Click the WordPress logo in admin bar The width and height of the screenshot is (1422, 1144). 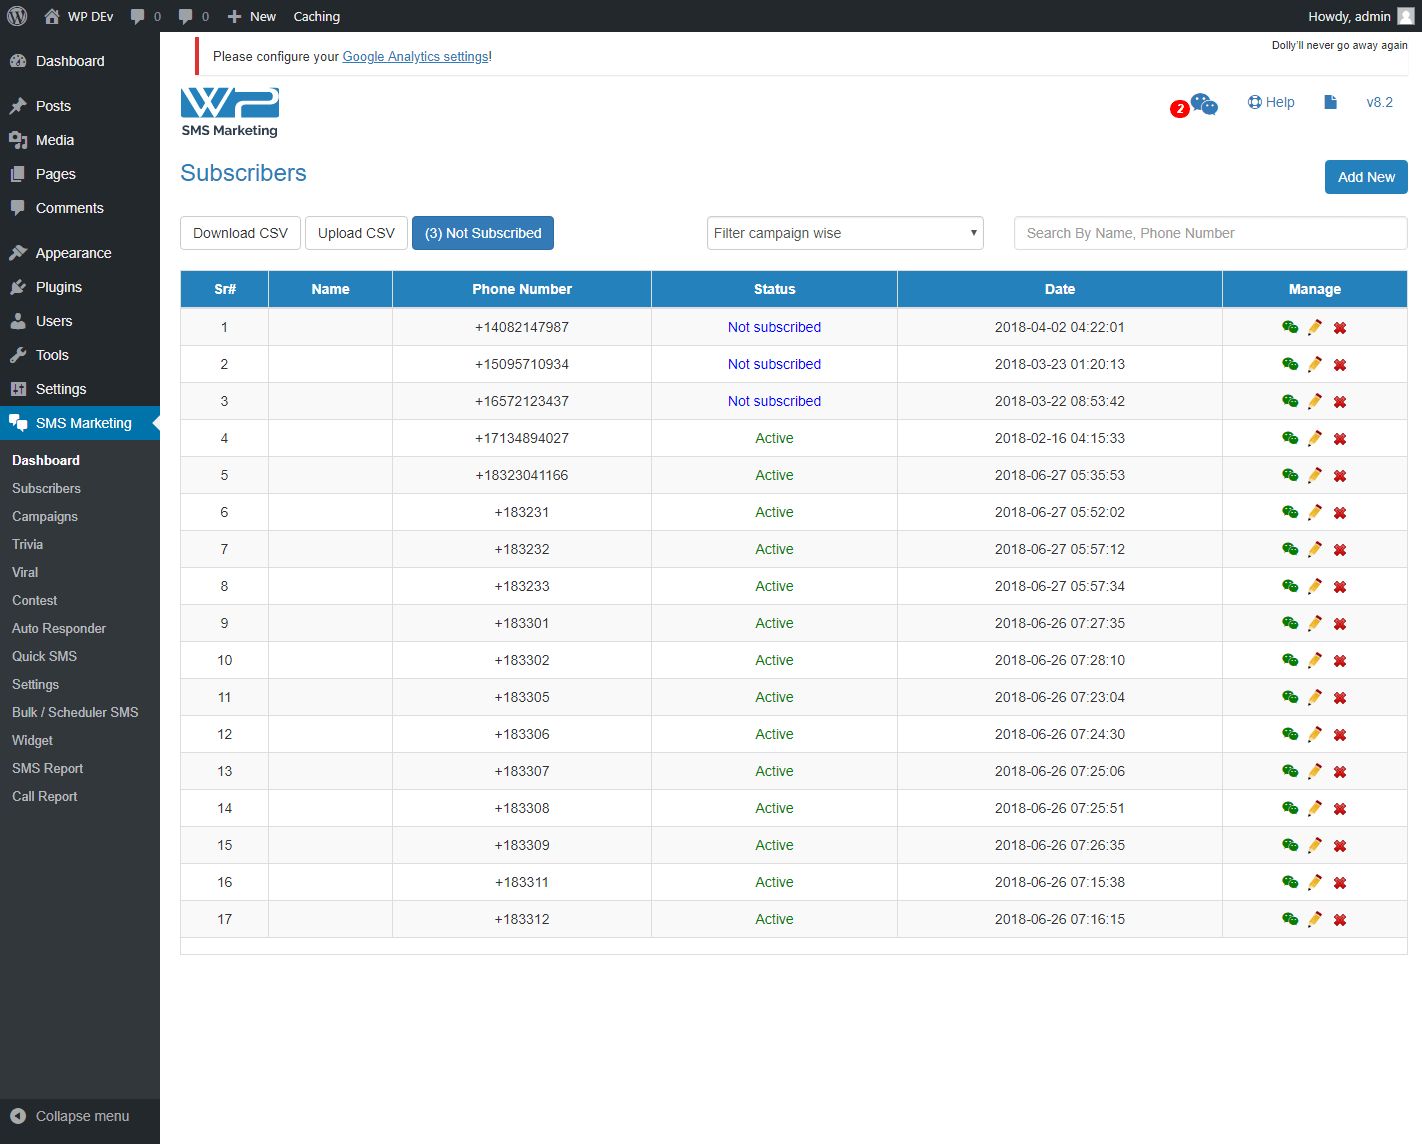pos(17,16)
